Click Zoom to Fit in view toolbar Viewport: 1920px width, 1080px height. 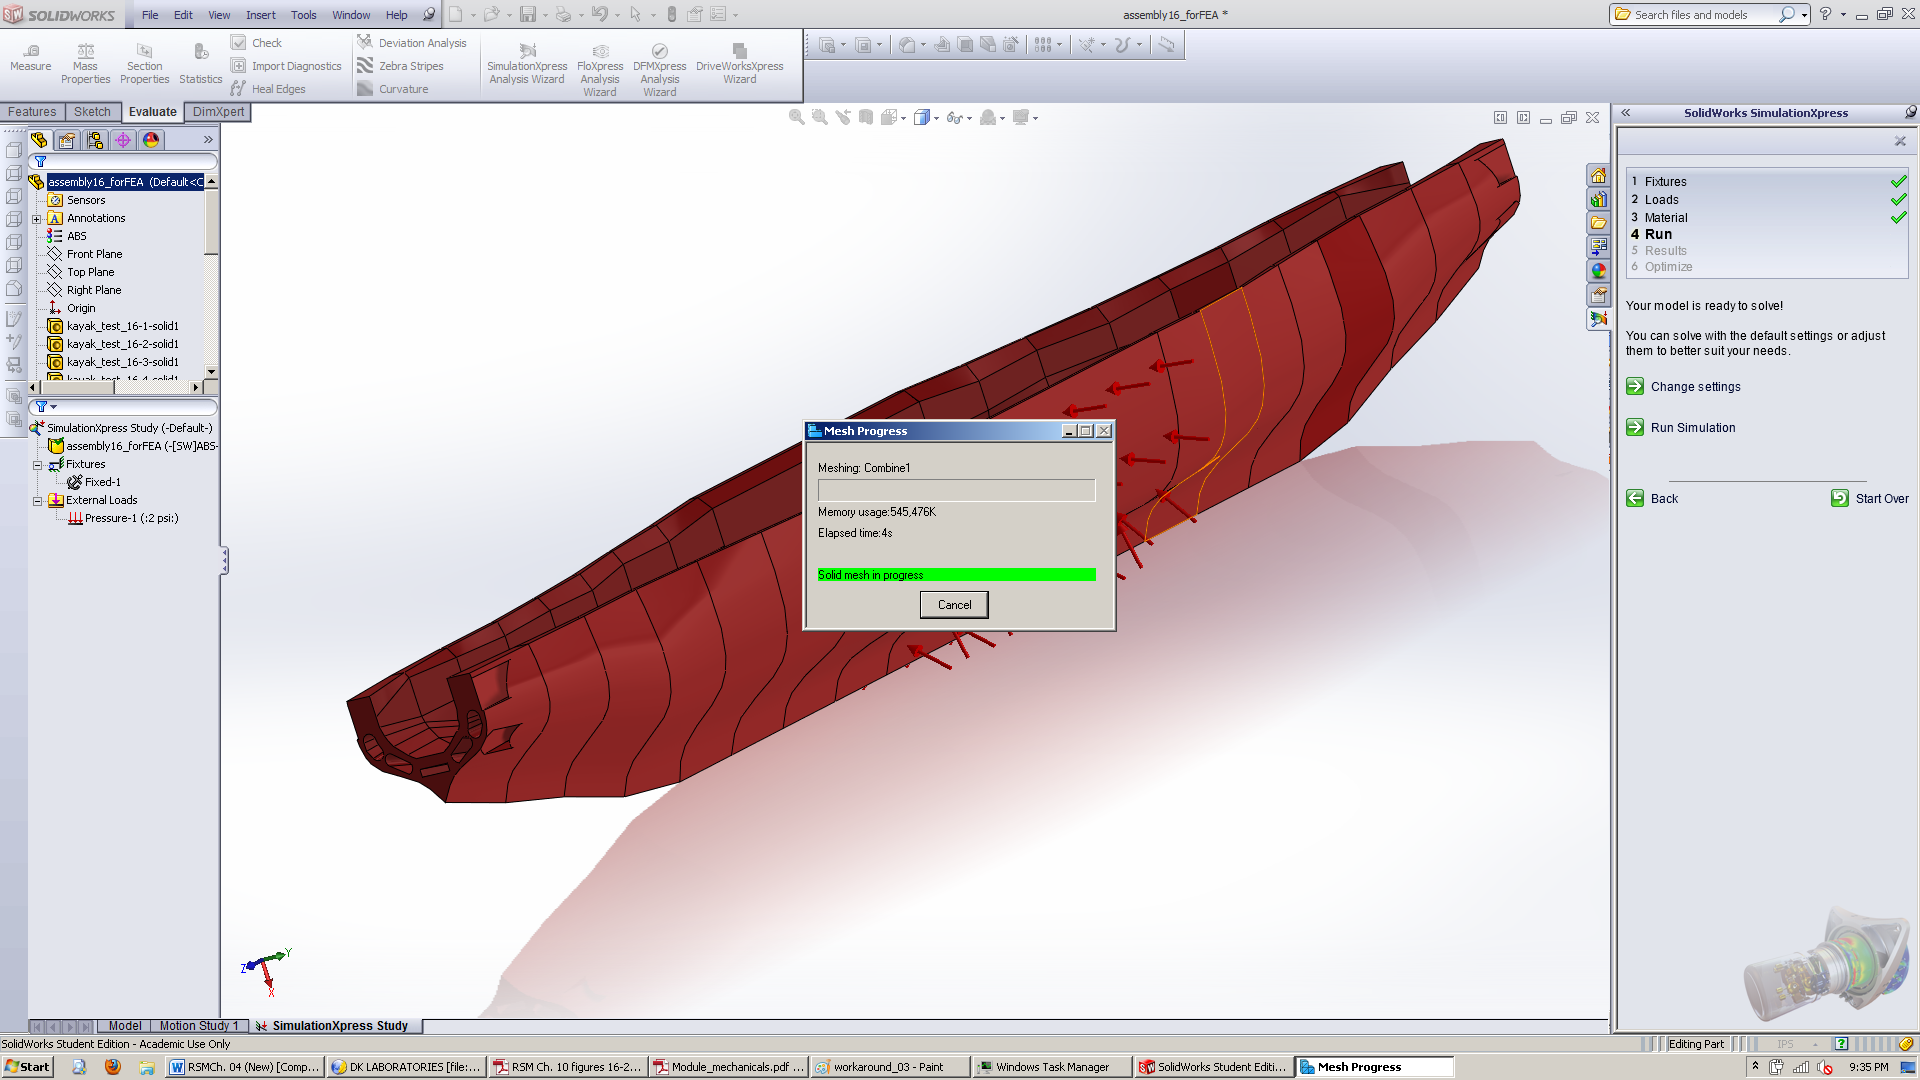[797, 118]
